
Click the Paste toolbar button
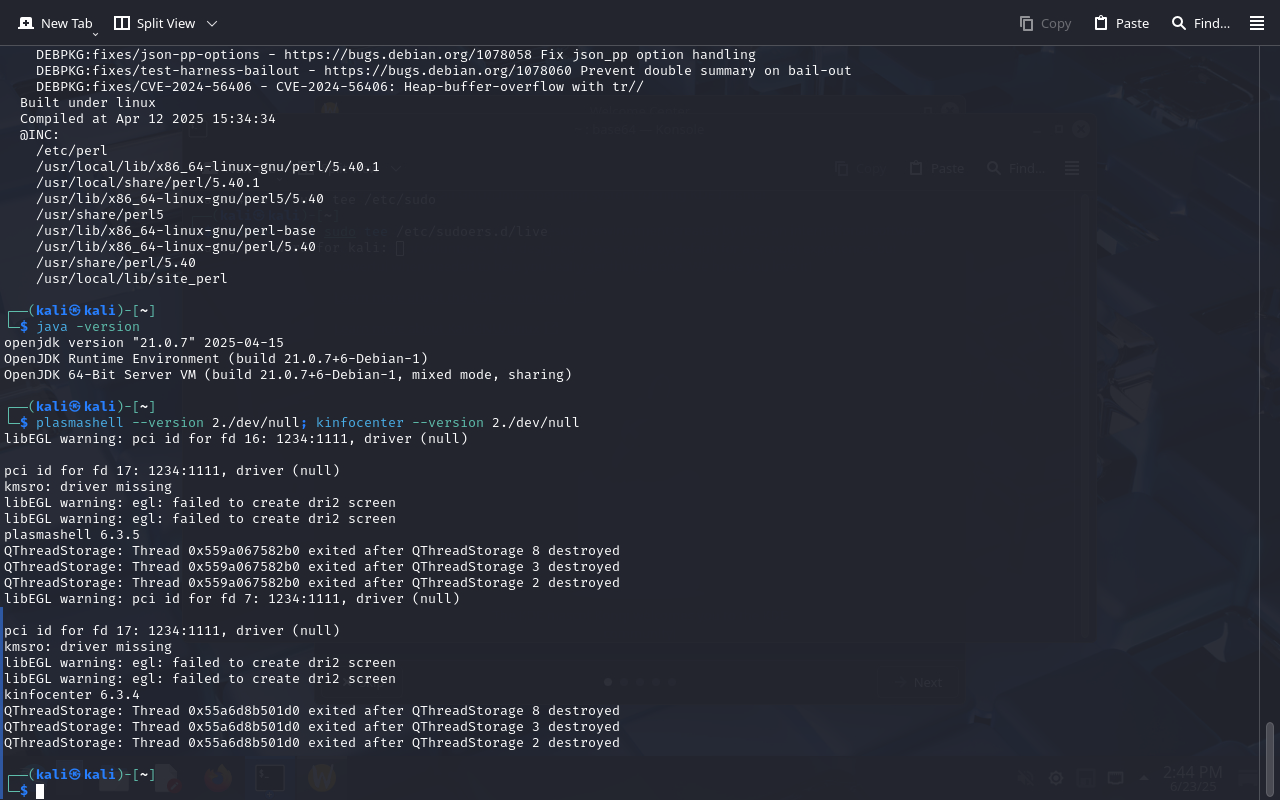(x=1121, y=23)
